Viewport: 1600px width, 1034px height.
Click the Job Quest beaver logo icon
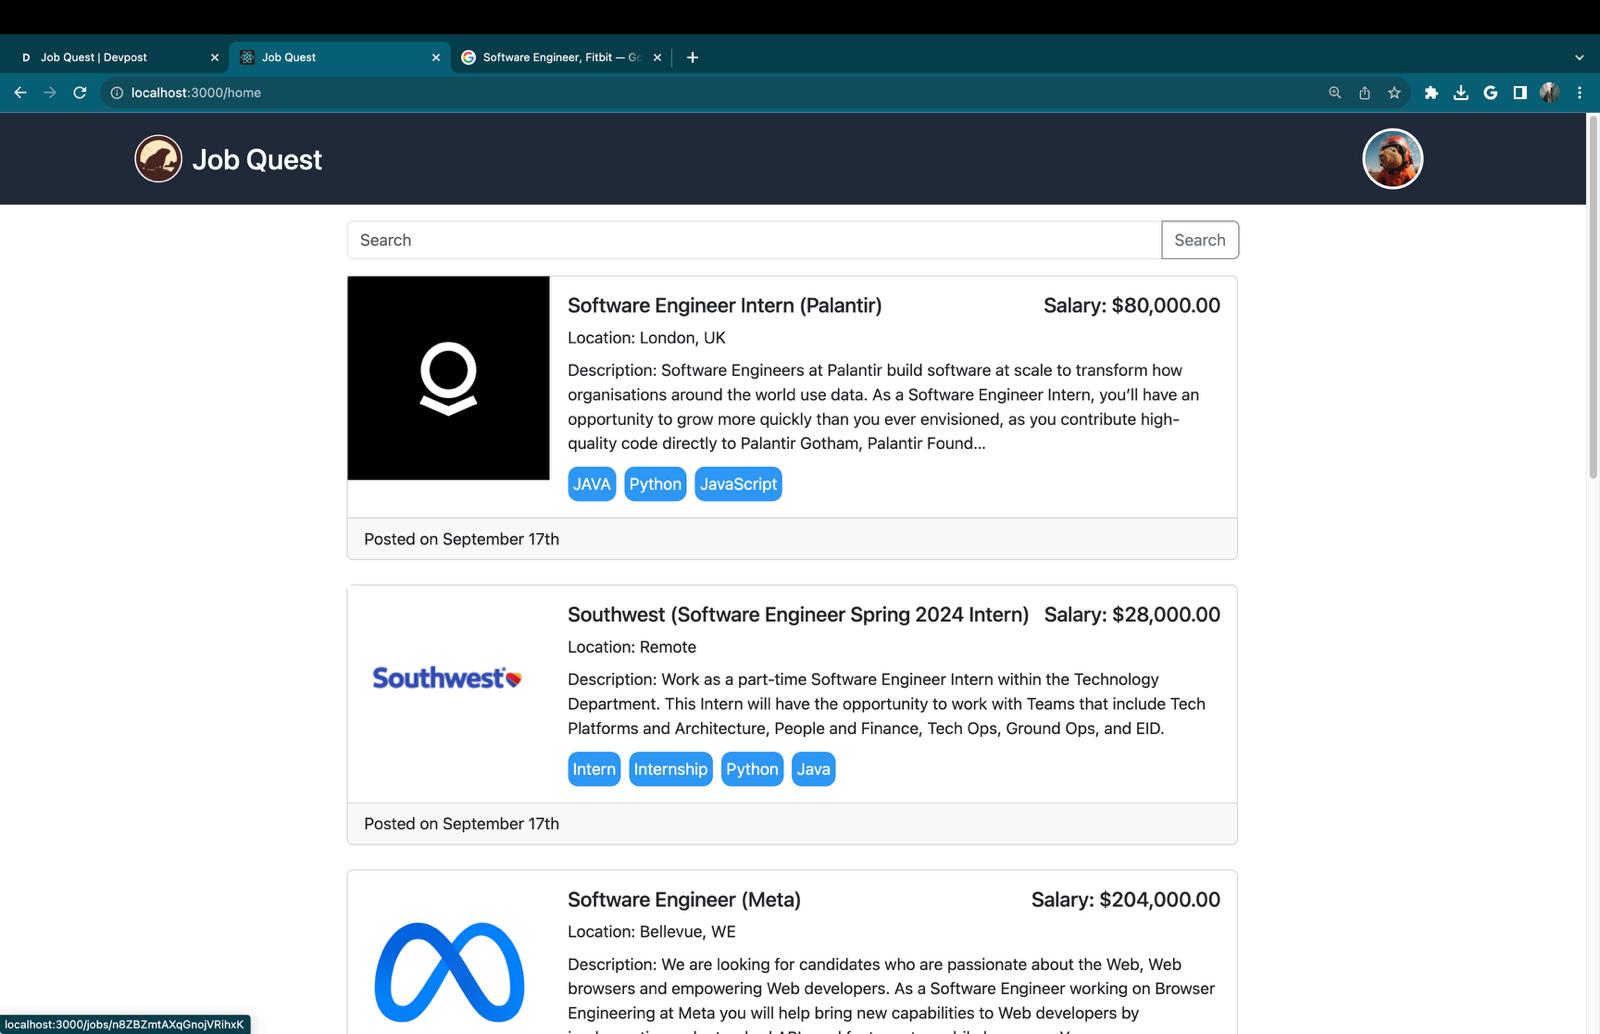click(x=158, y=159)
